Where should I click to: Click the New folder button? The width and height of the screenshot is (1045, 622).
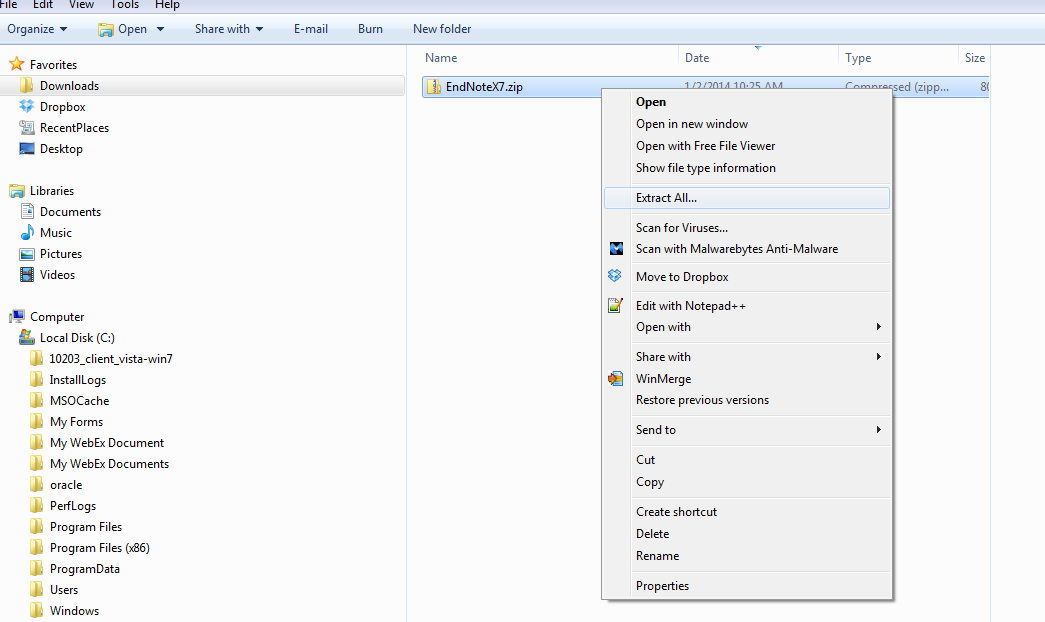pyautogui.click(x=442, y=29)
